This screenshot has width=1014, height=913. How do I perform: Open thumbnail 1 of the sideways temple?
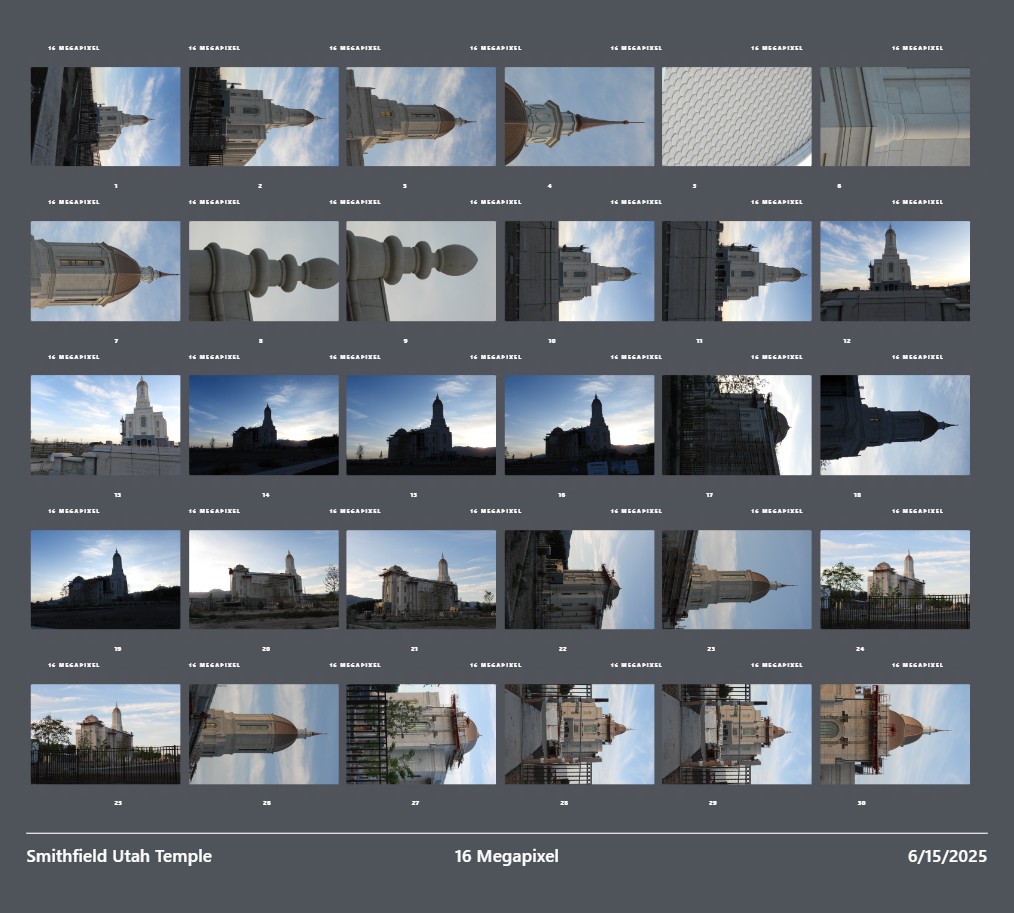(x=105, y=116)
